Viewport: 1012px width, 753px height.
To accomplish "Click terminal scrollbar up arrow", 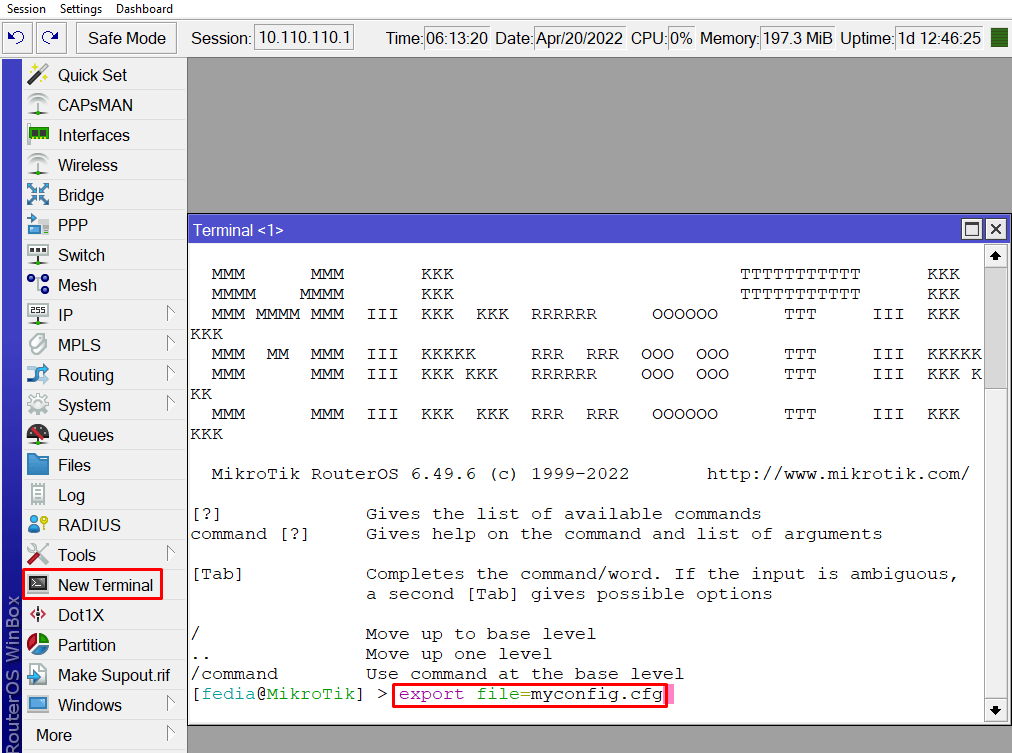I will coord(995,256).
